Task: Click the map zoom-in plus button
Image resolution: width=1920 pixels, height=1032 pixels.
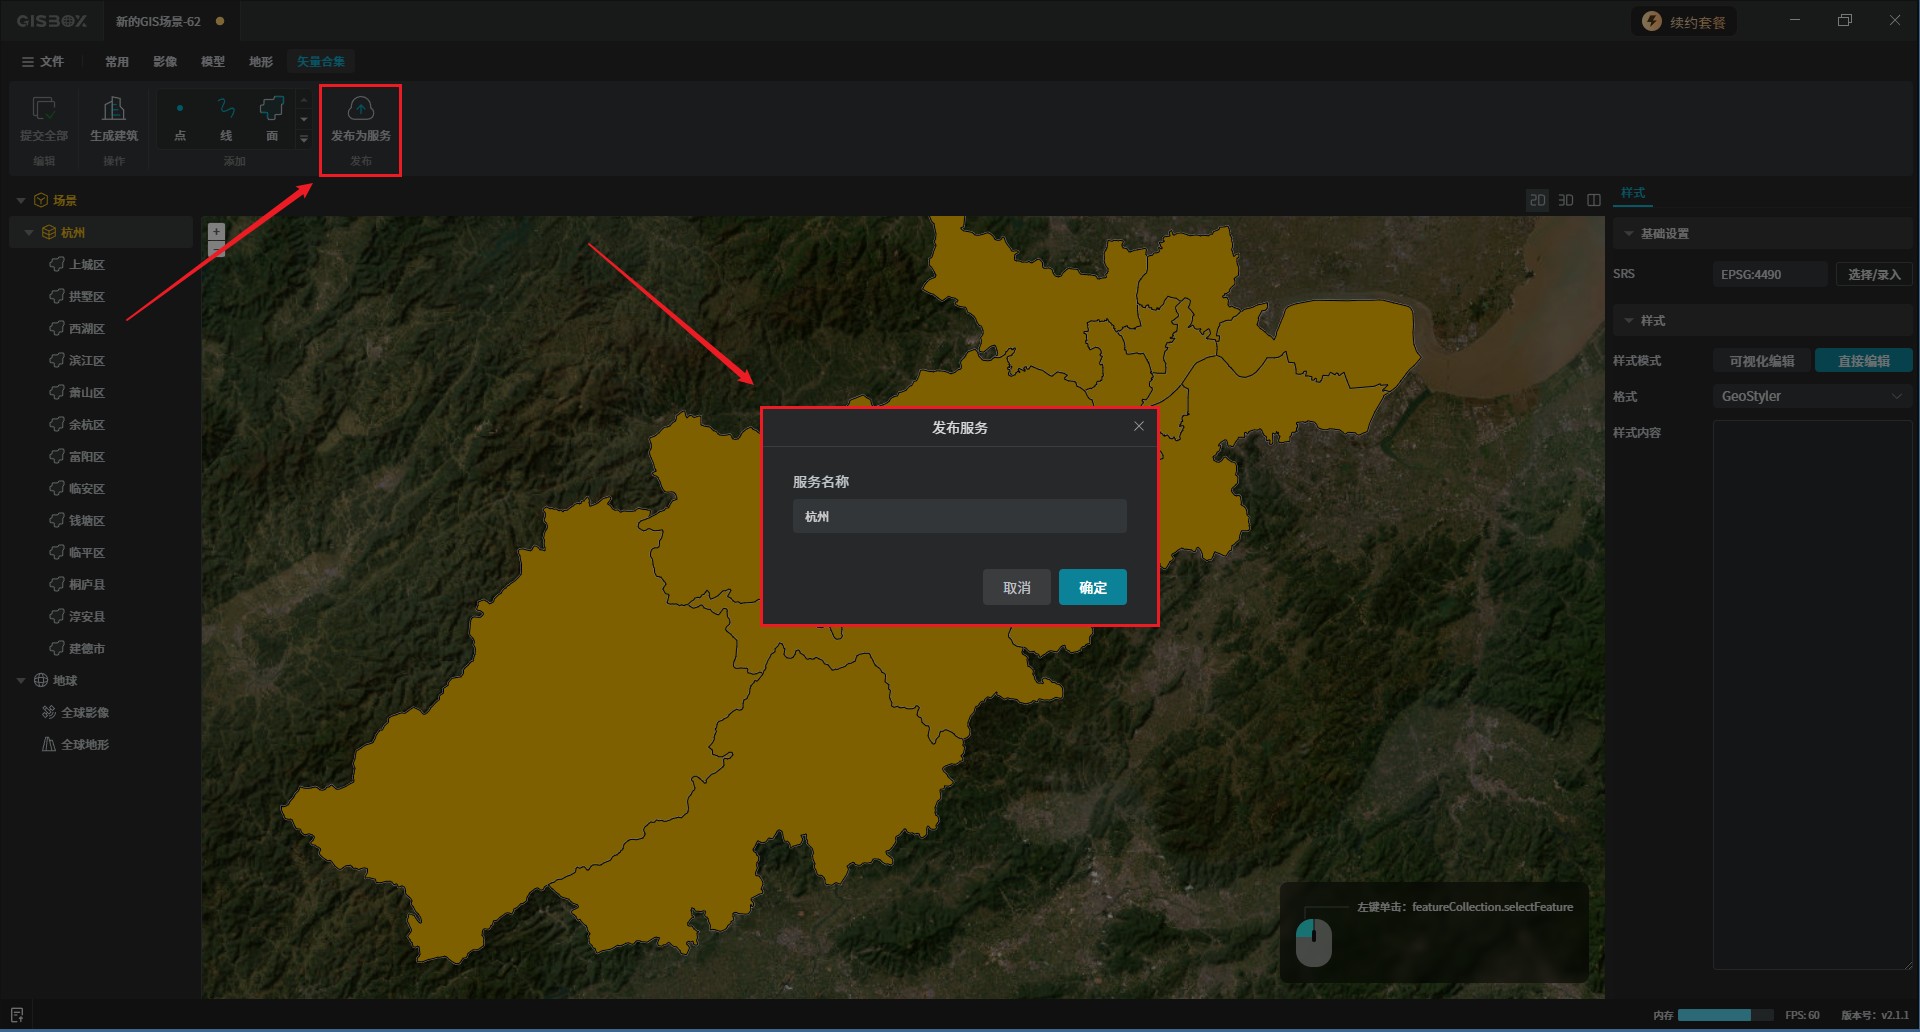Action: pyautogui.click(x=216, y=231)
